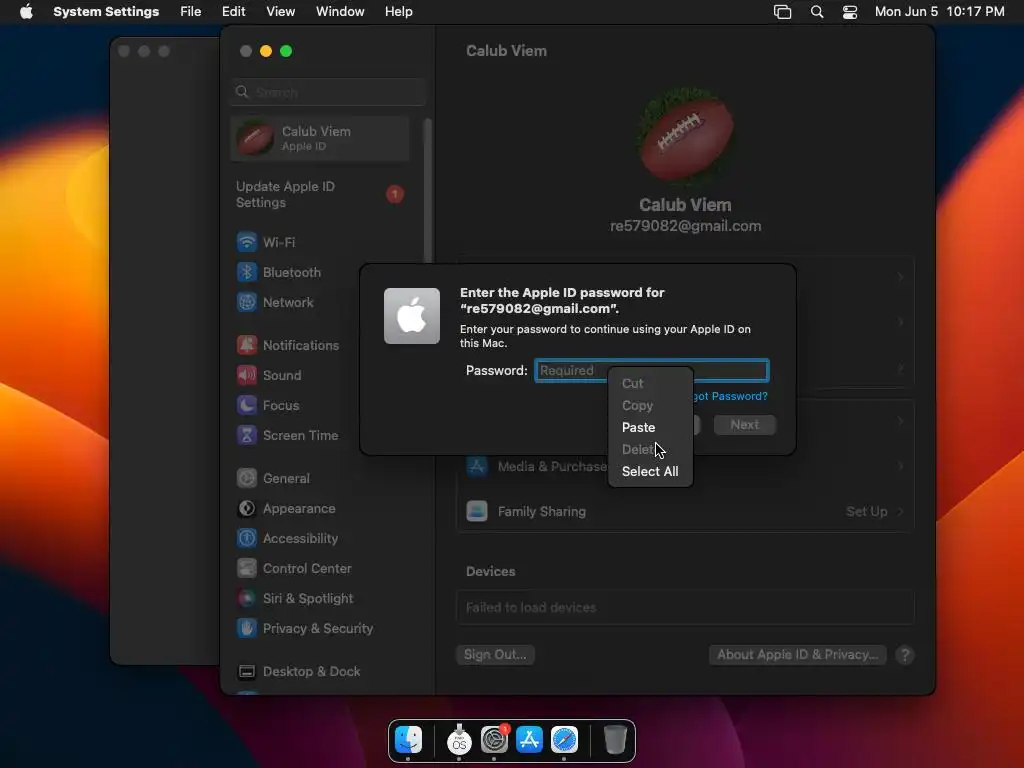
Task: Open the Bluetooth settings icon
Action: coord(246,272)
